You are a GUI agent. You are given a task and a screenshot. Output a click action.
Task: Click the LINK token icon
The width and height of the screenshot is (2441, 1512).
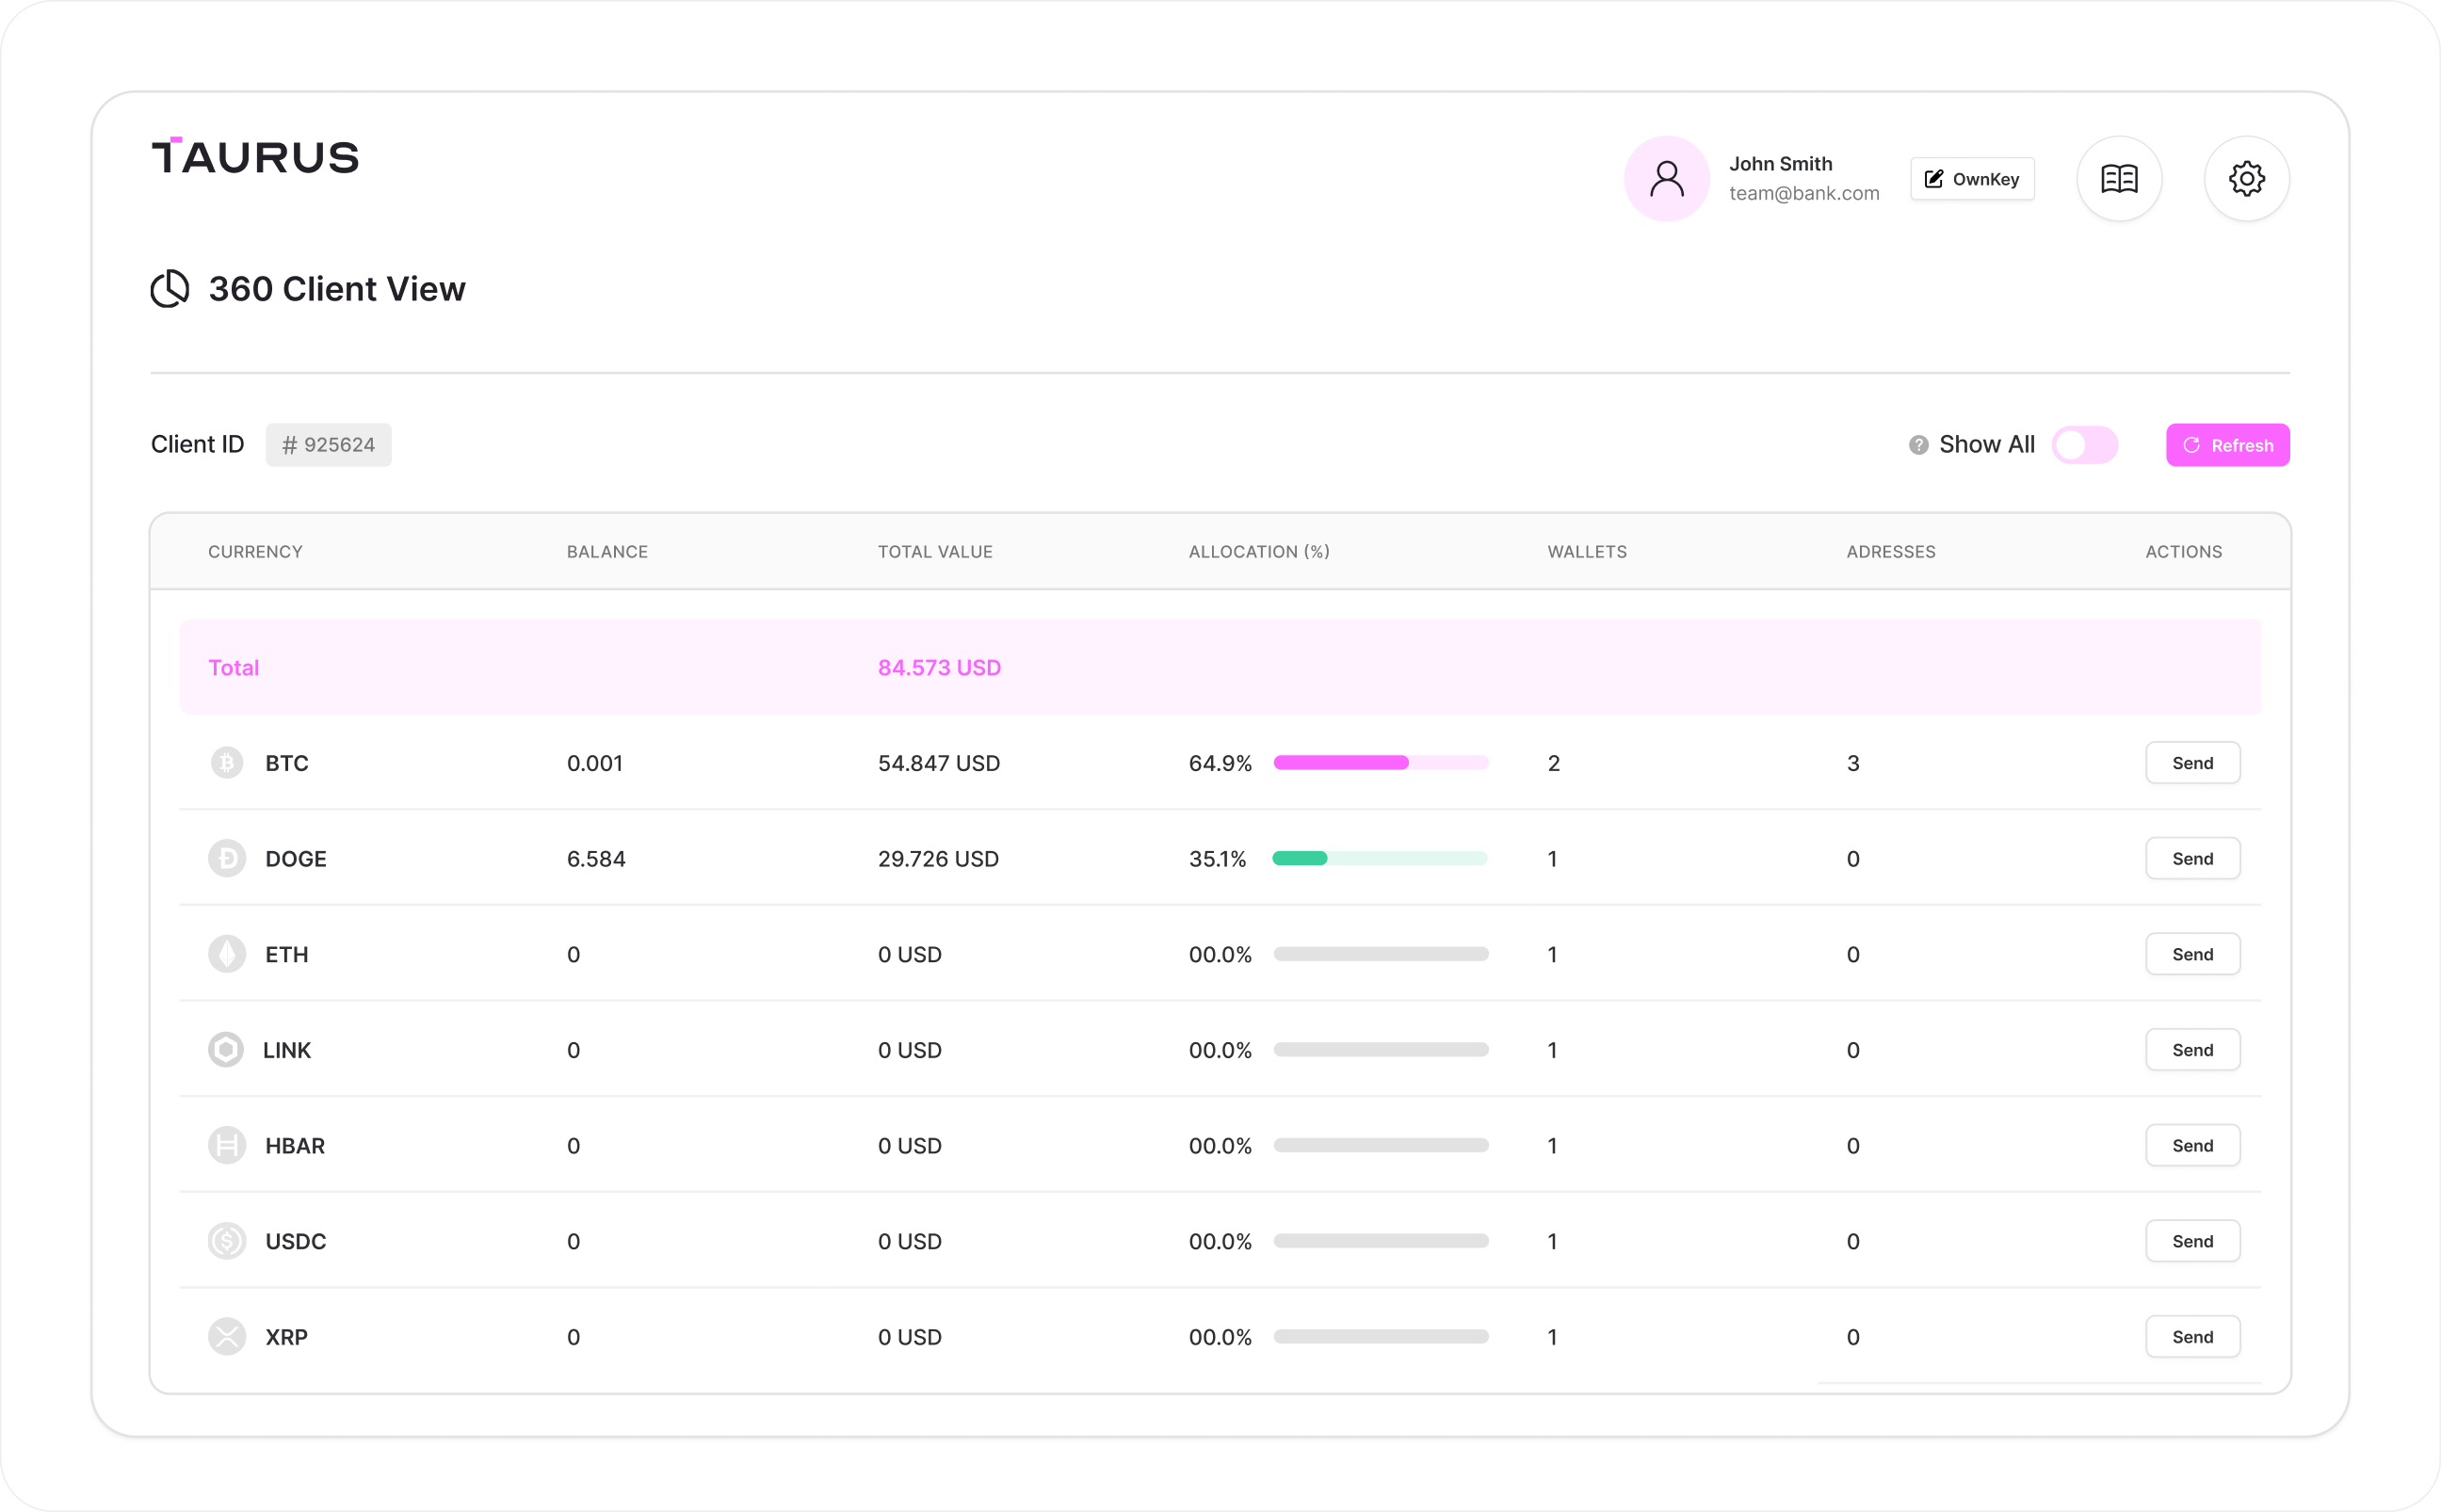click(226, 1050)
